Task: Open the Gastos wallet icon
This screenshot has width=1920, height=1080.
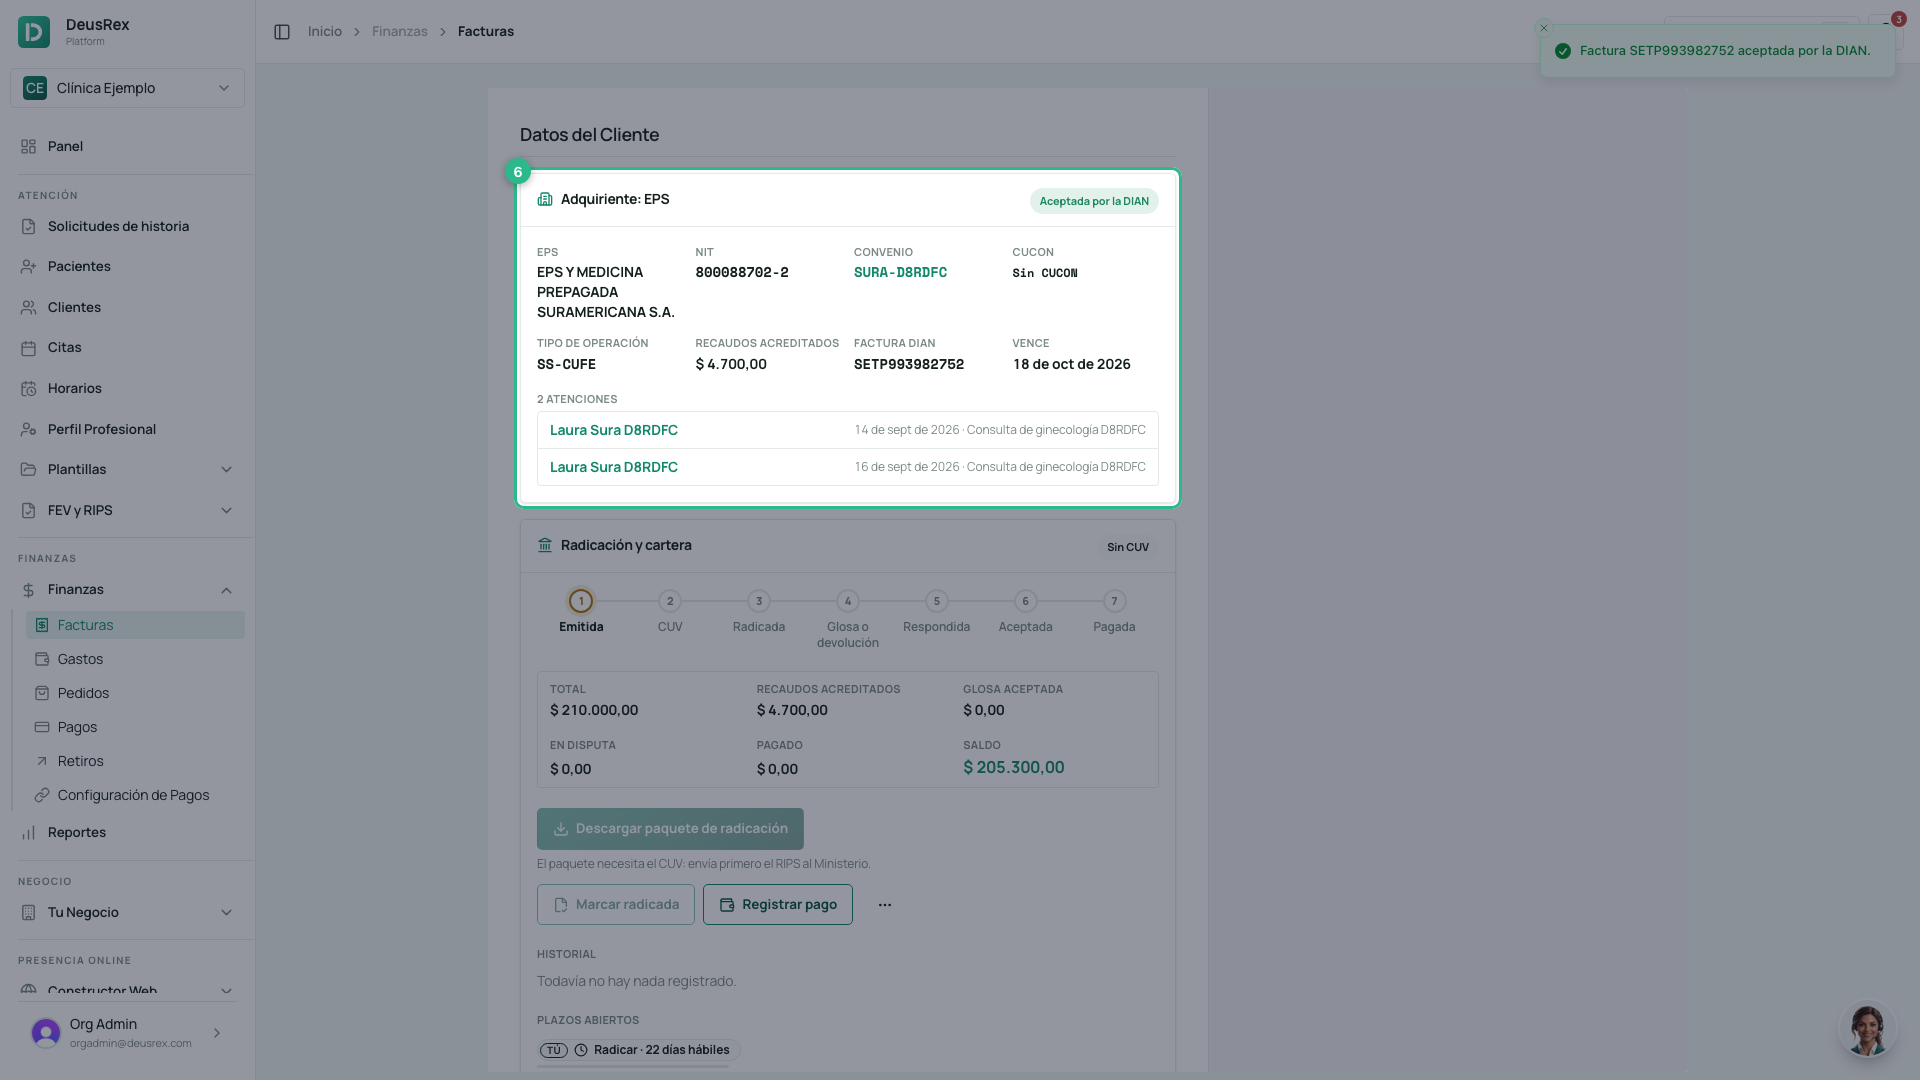Action: click(x=42, y=659)
